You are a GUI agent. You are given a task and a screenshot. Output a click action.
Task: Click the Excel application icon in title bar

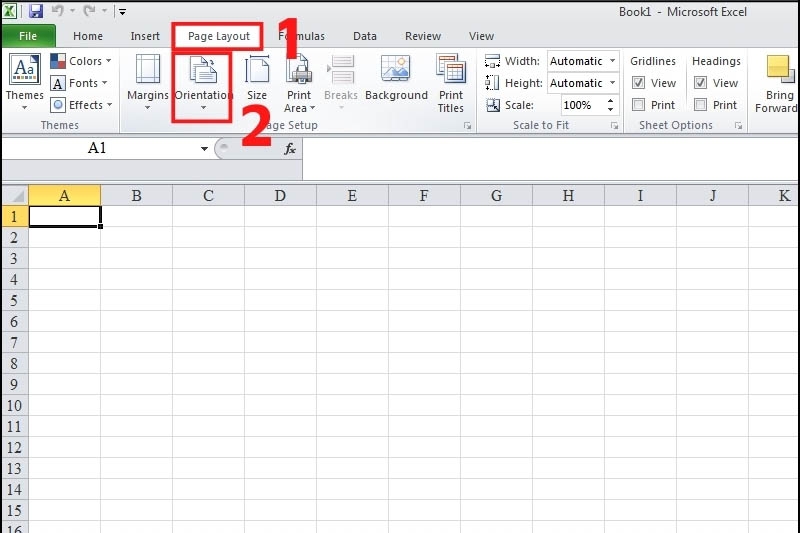pyautogui.click(x=9, y=11)
